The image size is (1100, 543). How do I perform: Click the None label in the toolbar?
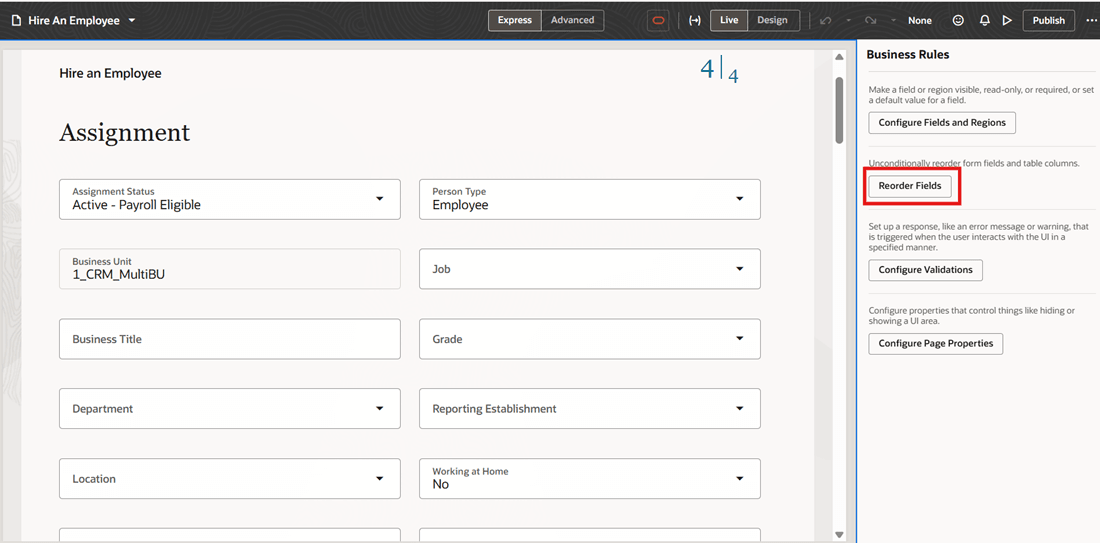pyautogui.click(x=920, y=20)
